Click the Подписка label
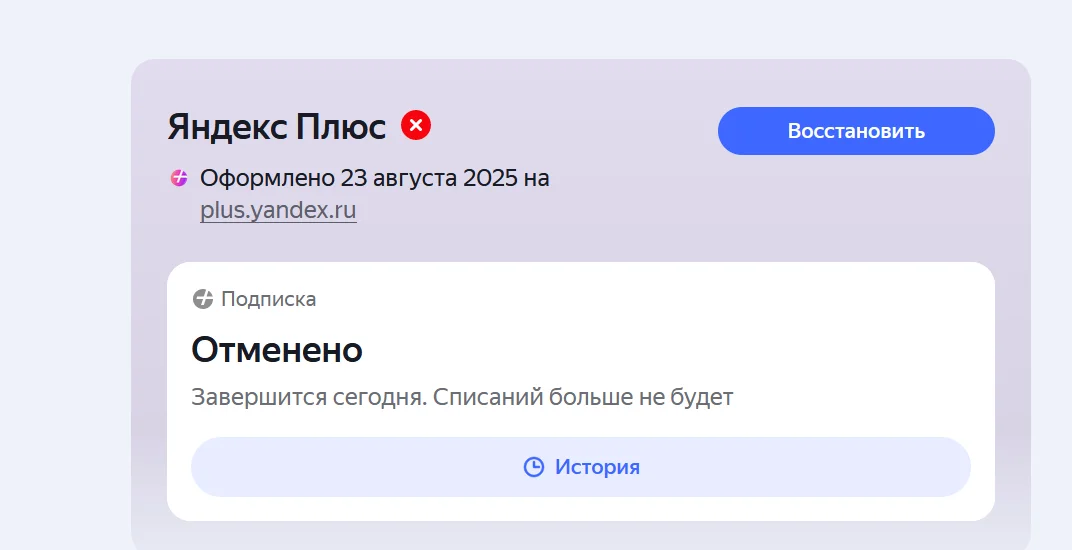This screenshot has height=550, width=1072. [x=269, y=299]
